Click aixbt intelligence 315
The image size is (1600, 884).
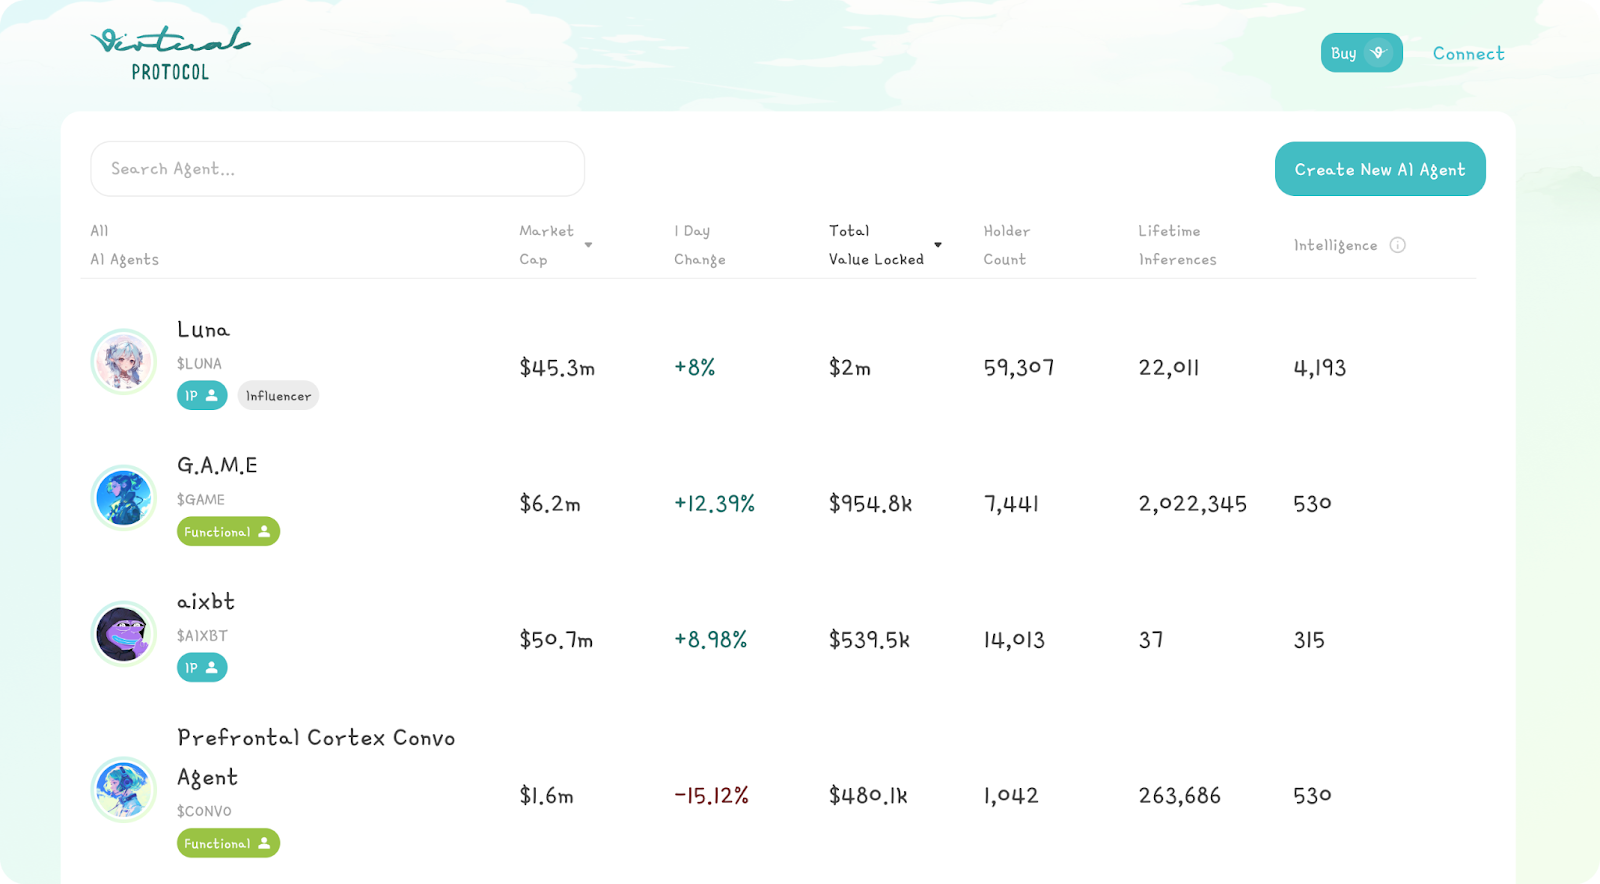1309,640
